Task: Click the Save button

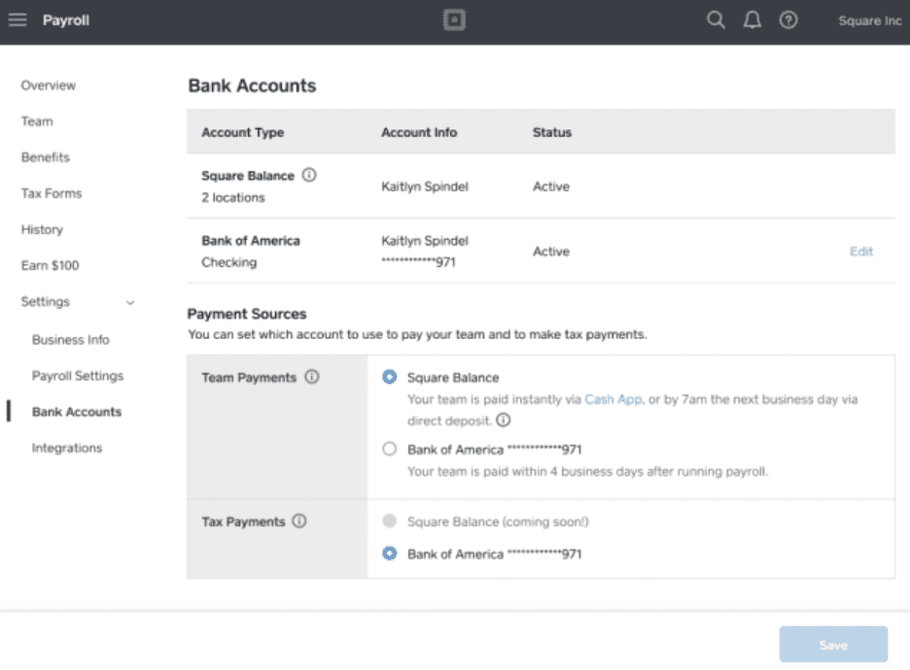Action: coord(834,645)
